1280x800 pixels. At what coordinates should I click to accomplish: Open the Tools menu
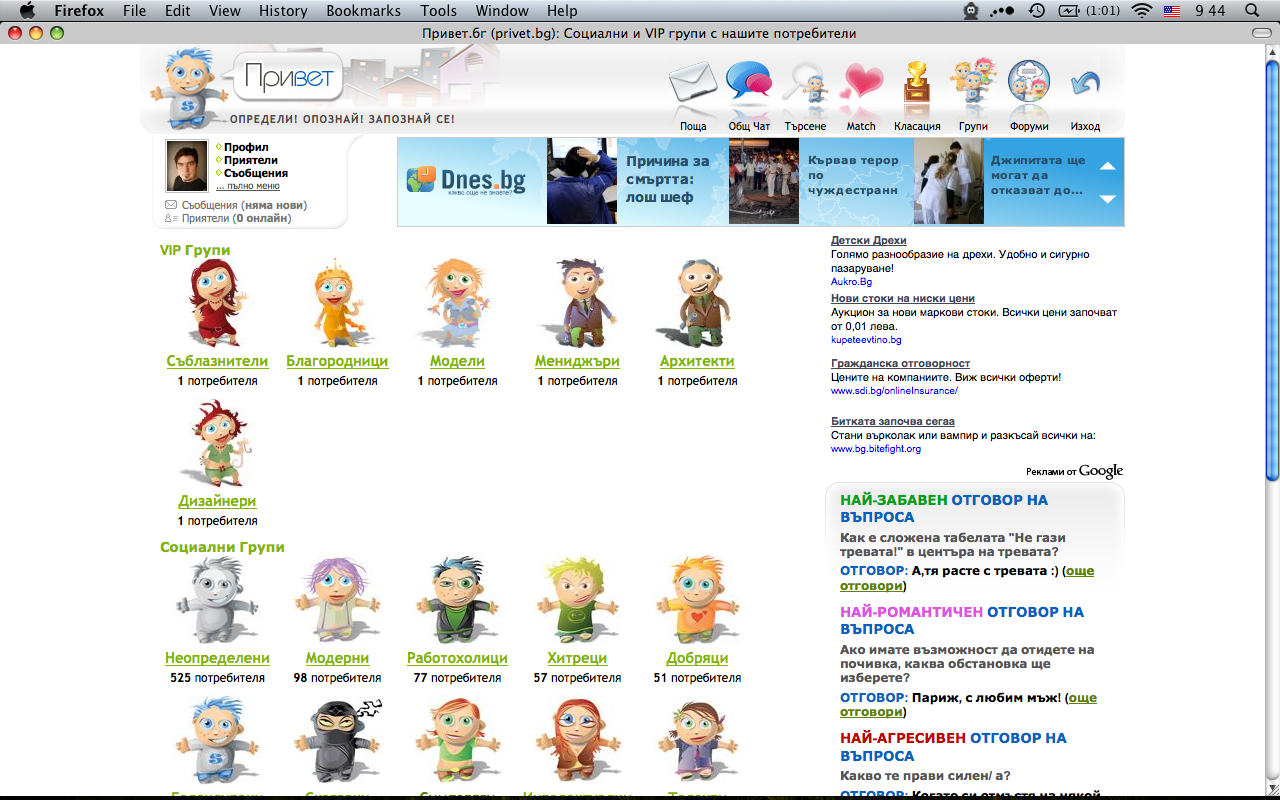(x=439, y=11)
